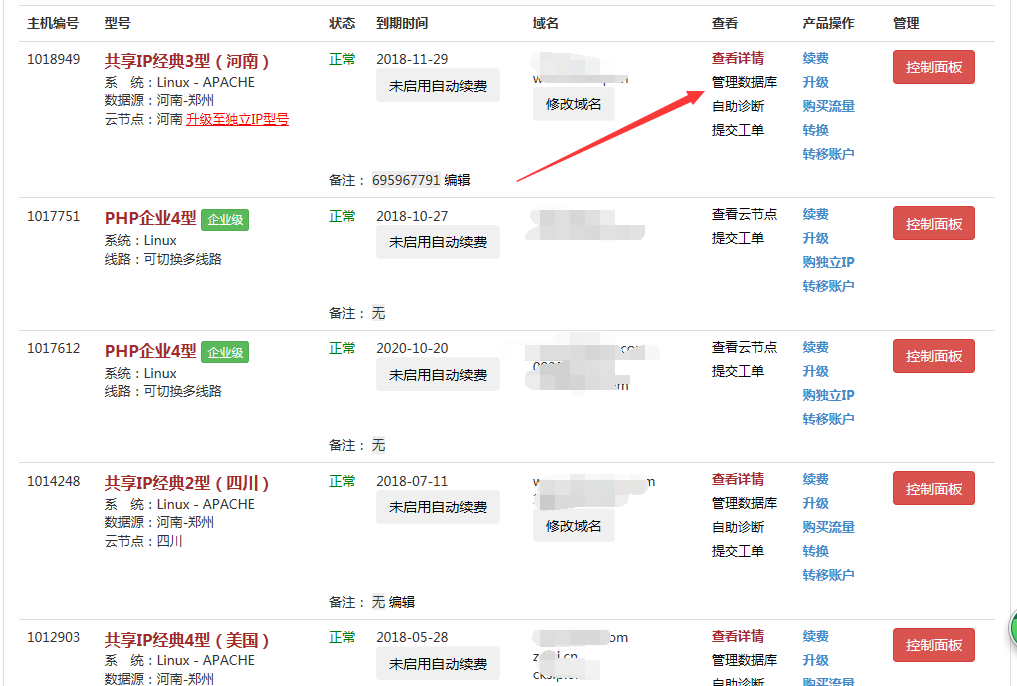Click 转移账户 for host 1017612
This screenshot has height=686, width=1017.
pyautogui.click(x=828, y=420)
